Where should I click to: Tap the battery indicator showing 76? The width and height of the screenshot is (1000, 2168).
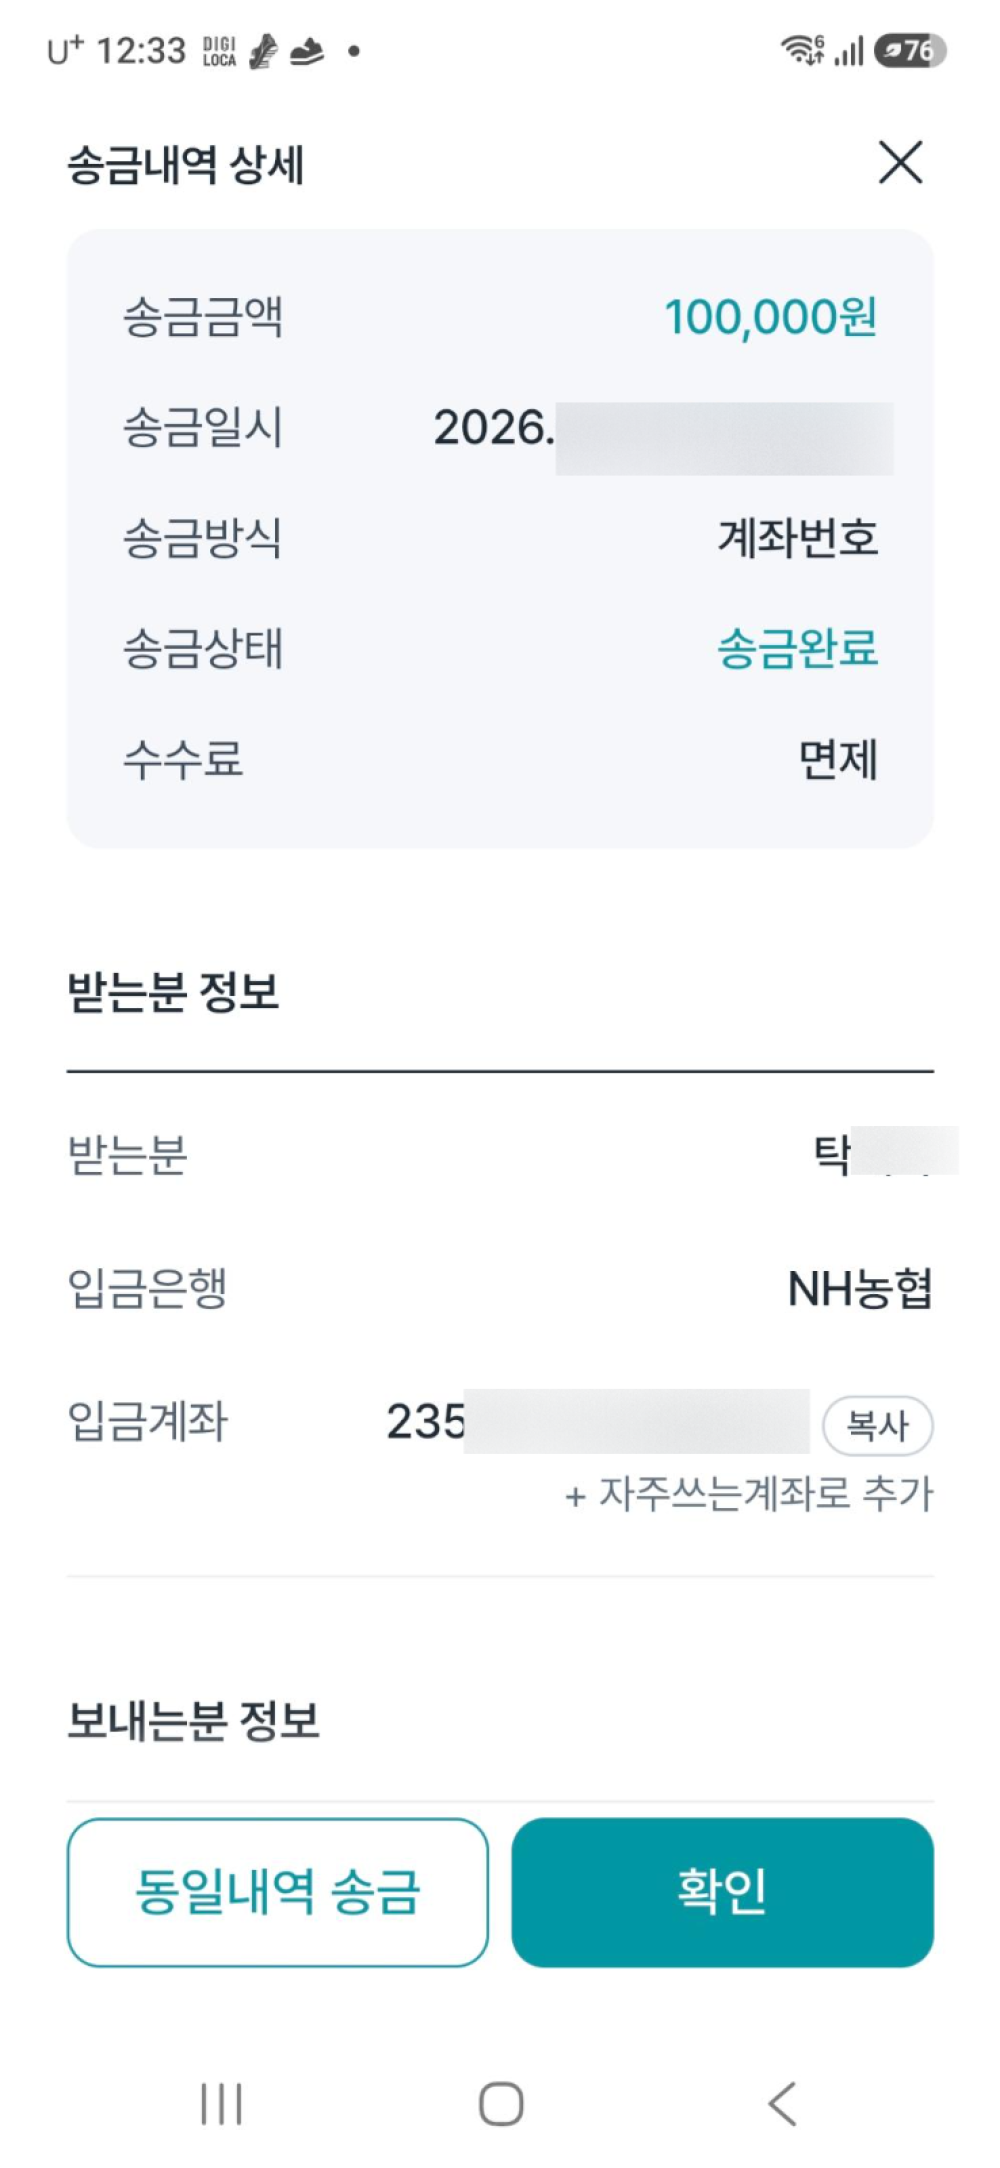point(910,50)
